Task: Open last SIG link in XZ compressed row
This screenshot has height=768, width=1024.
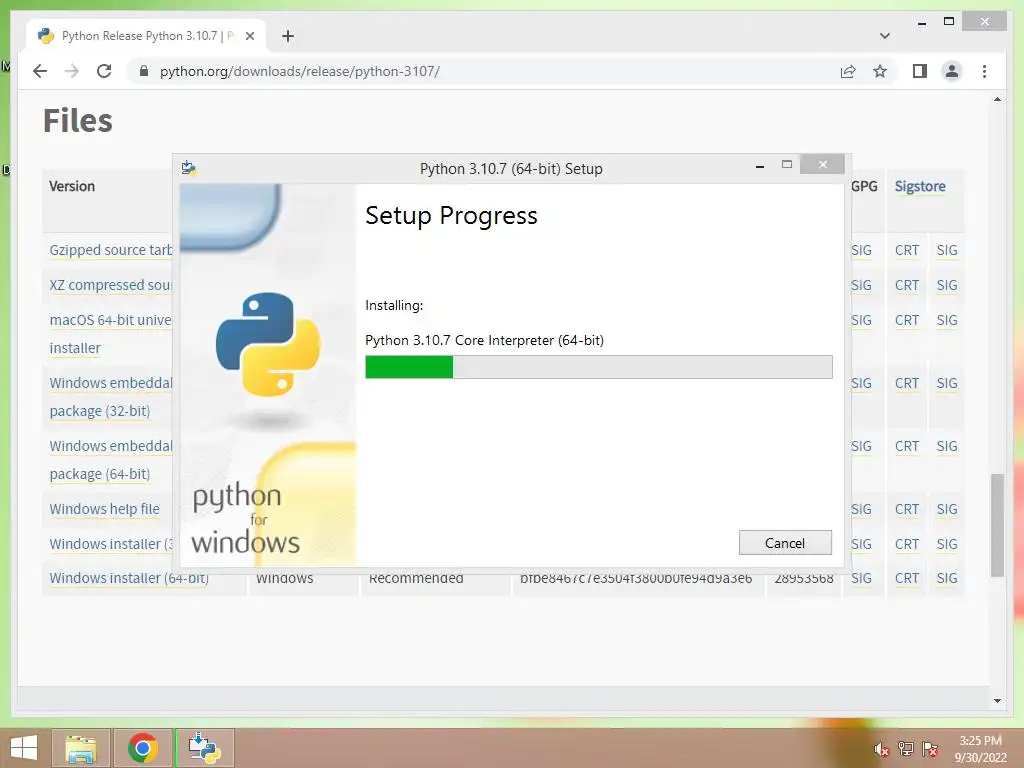Action: click(x=946, y=285)
